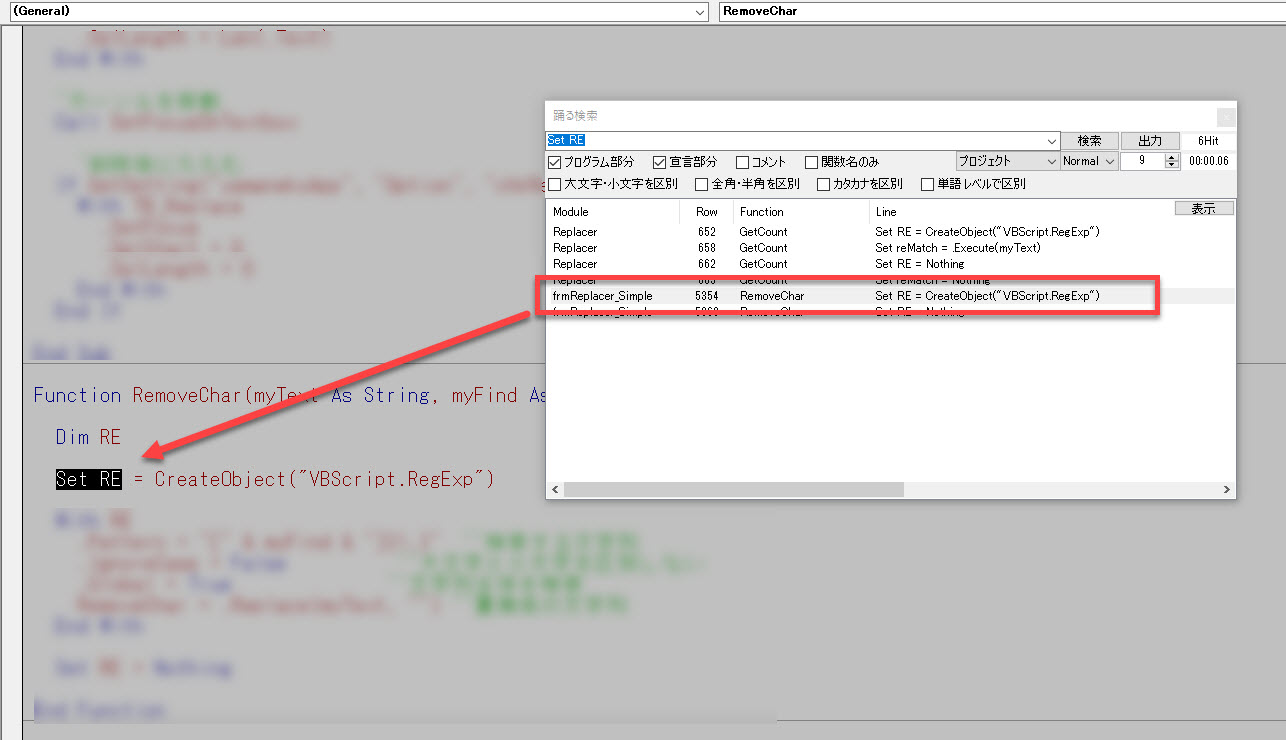Click the 検索 search button
Viewport: 1286px width, 740px height.
tap(1089, 141)
